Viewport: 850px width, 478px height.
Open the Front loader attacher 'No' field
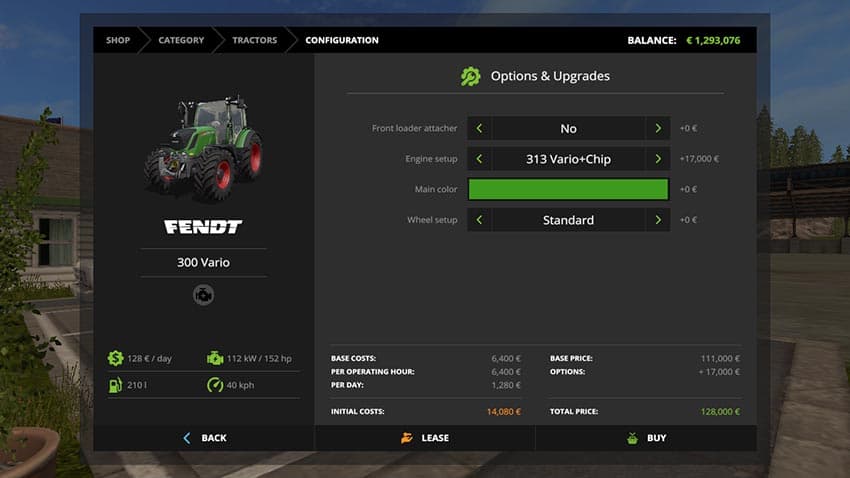[x=568, y=128]
